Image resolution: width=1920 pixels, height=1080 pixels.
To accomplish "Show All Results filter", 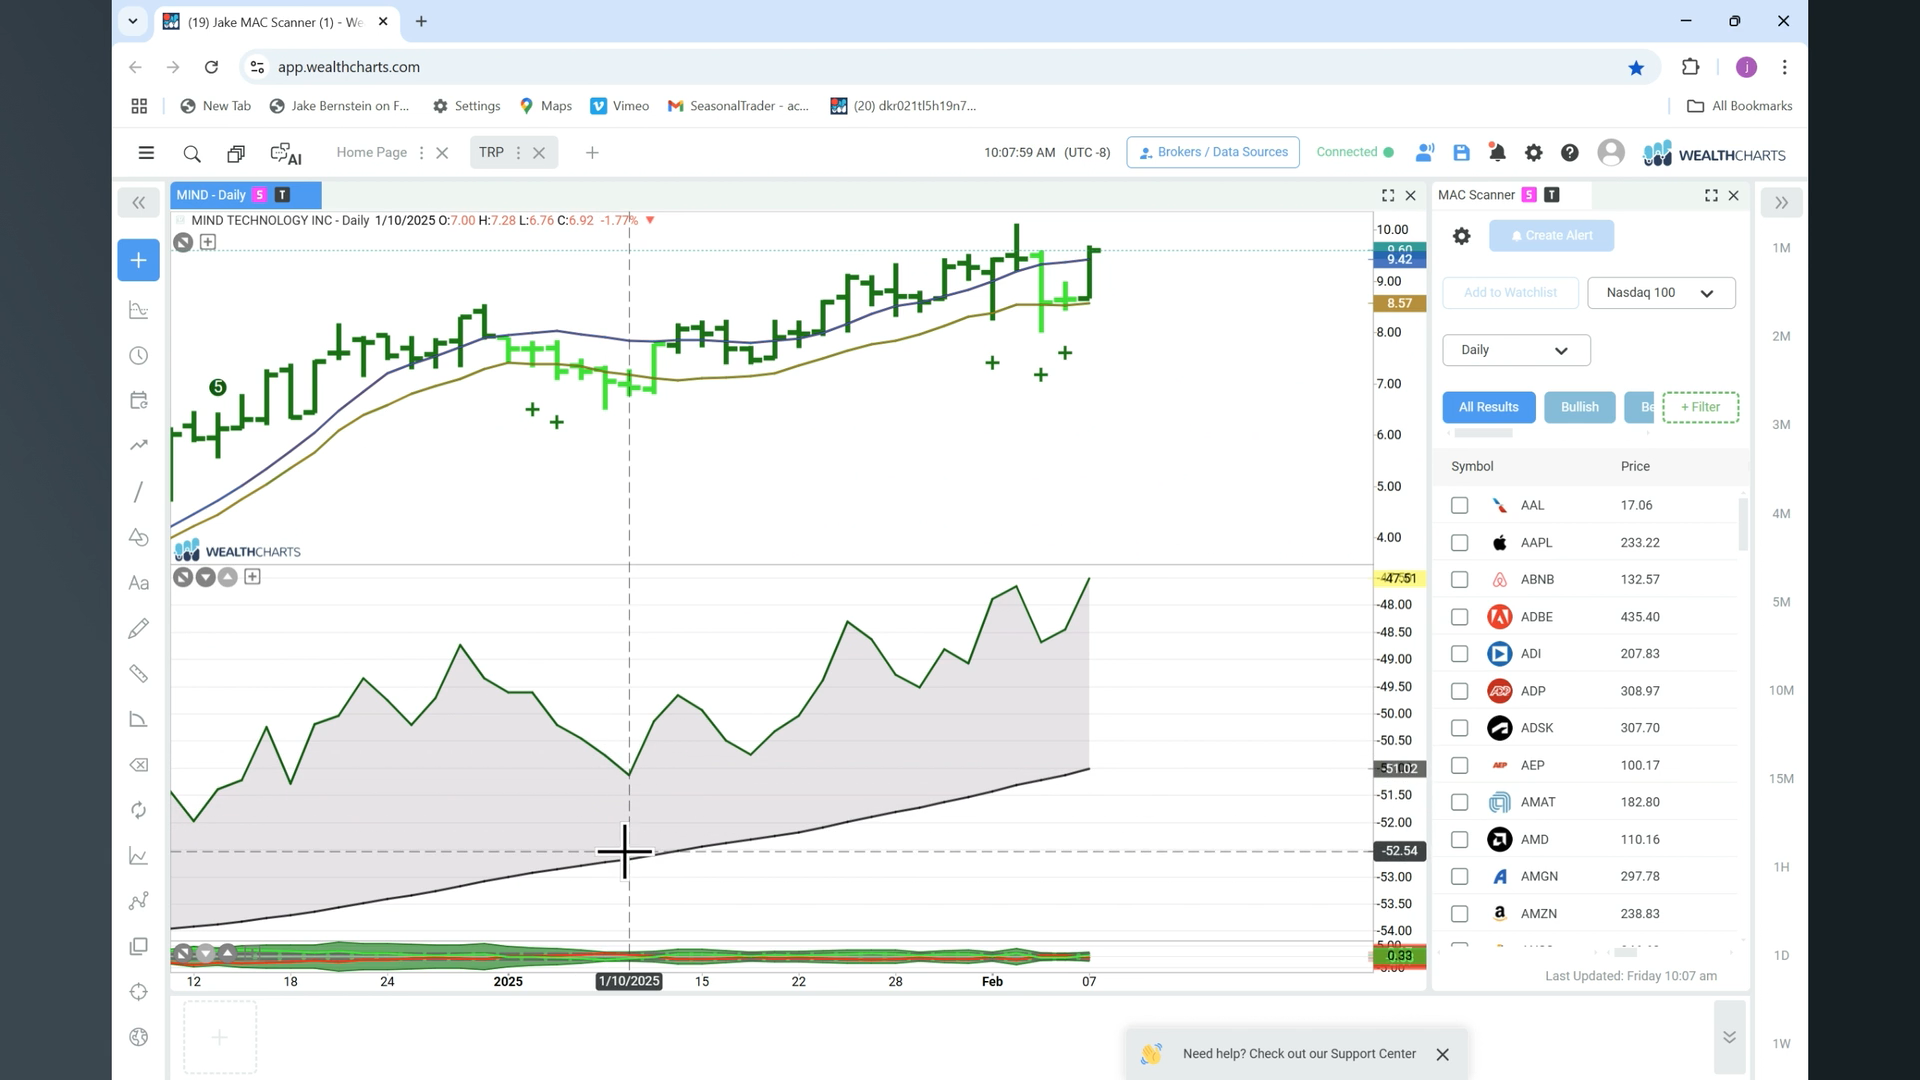I will (x=1488, y=407).
